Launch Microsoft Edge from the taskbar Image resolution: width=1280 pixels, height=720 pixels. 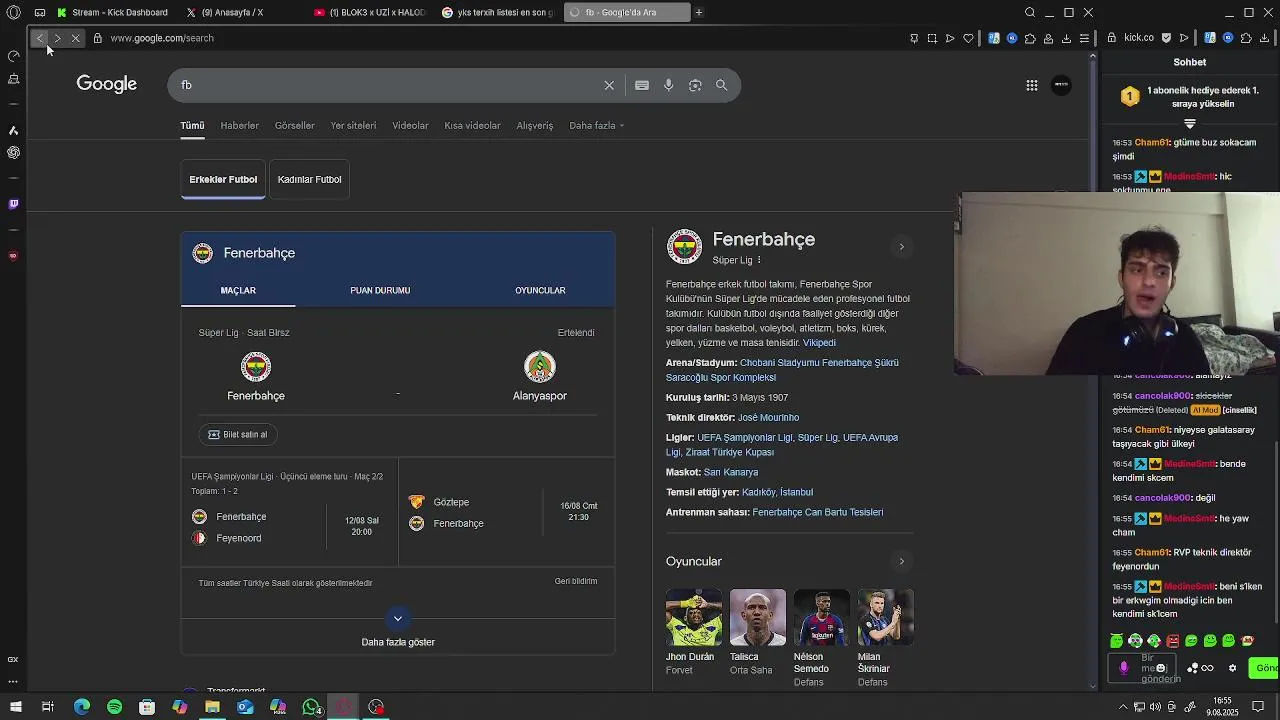[82, 707]
